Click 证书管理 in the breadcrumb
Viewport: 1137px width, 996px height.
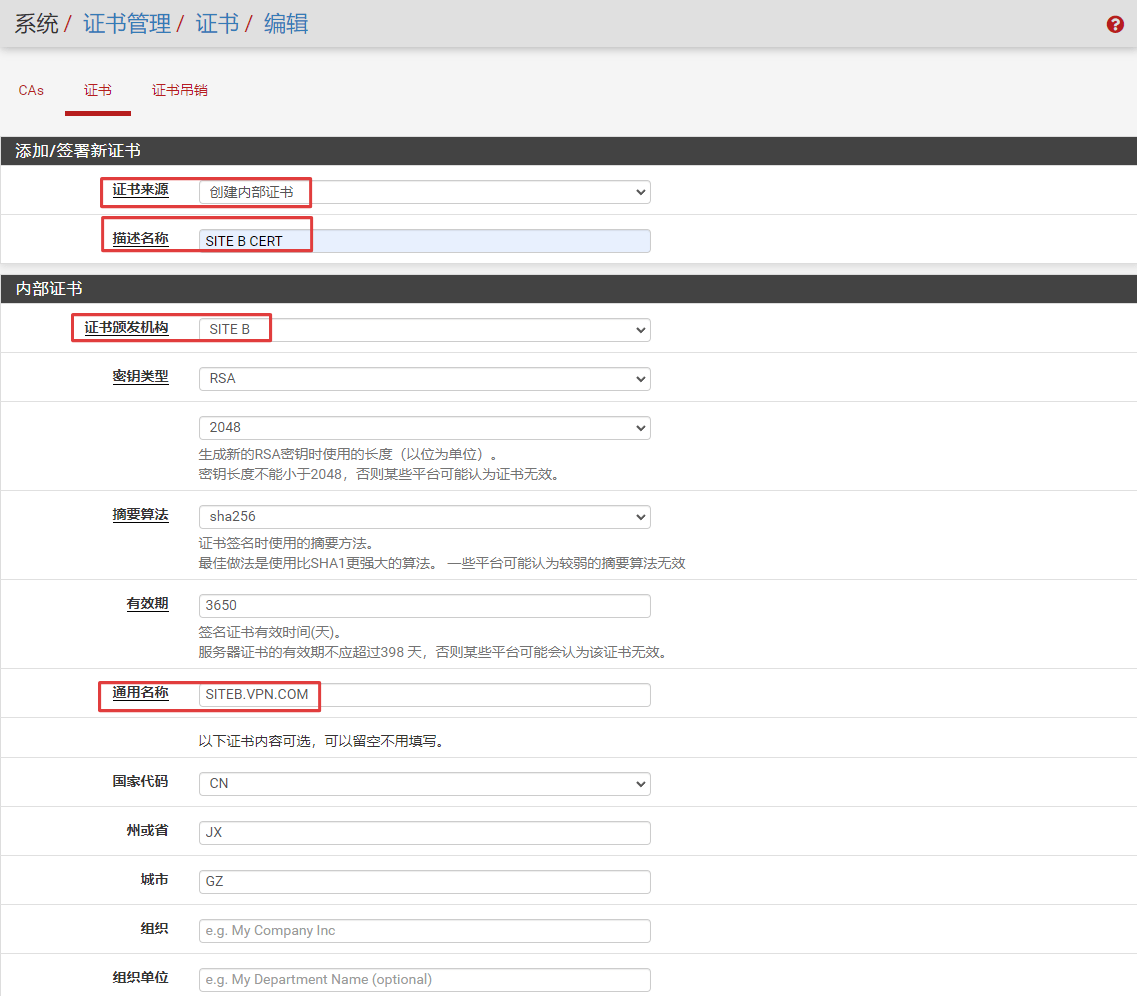click(x=127, y=24)
